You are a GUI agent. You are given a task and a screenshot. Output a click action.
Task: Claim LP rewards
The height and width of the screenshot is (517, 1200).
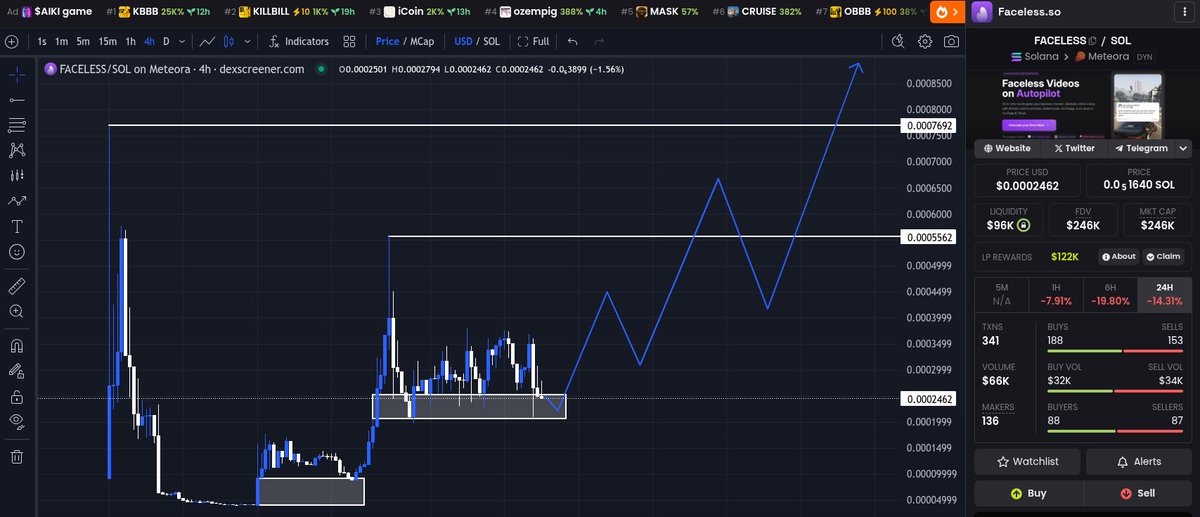click(x=1163, y=256)
